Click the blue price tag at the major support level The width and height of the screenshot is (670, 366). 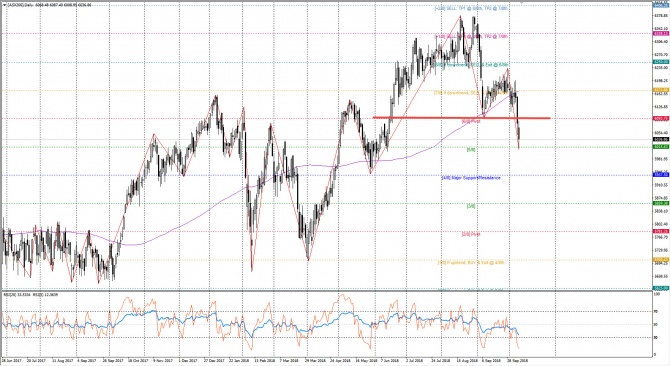(661, 175)
